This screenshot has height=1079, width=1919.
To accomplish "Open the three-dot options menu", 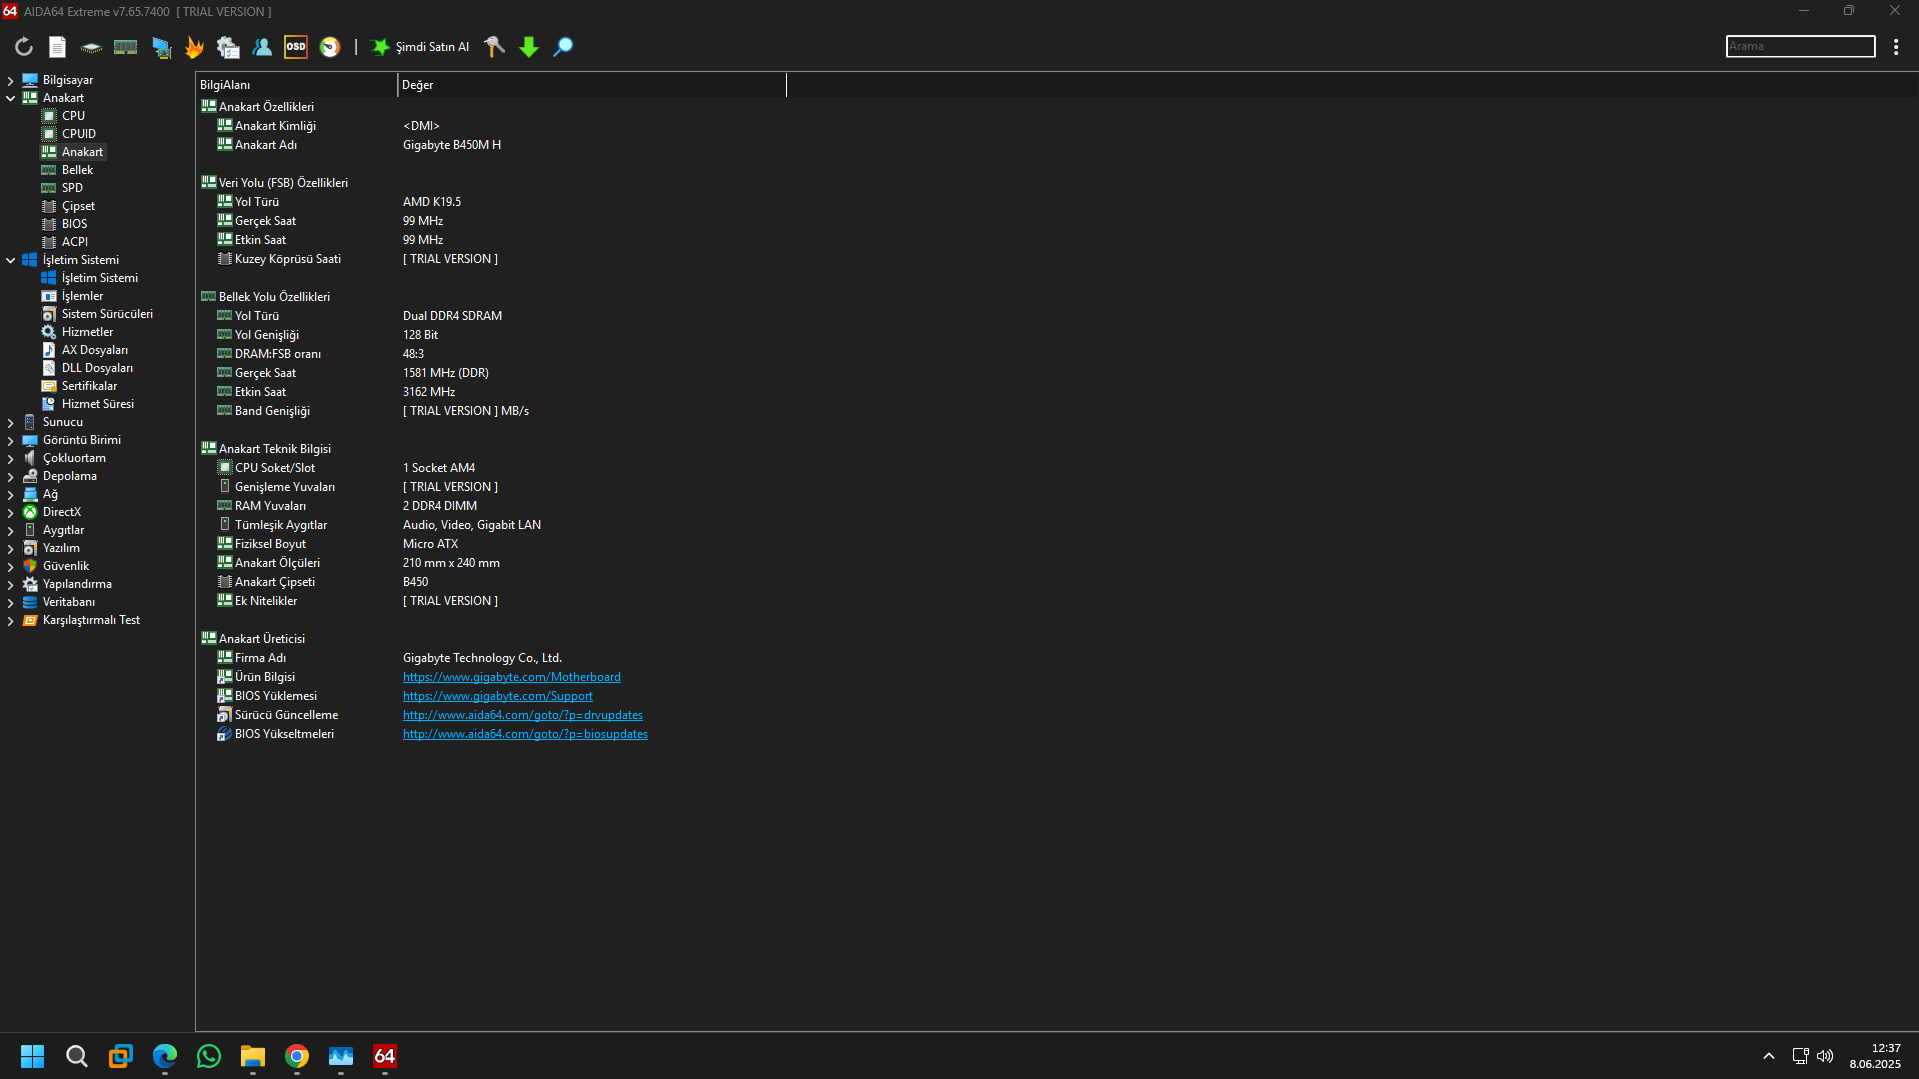I will pyautogui.click(x=1896, y=47).
